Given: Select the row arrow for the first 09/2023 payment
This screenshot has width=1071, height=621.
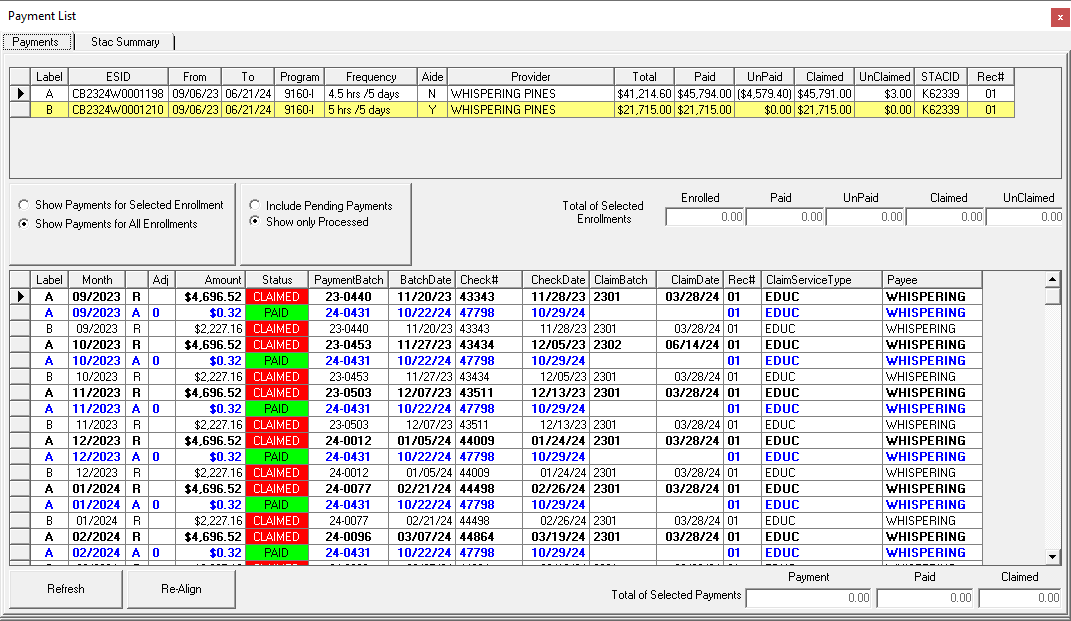Looking at the screenshot, I should click(20, 296).
